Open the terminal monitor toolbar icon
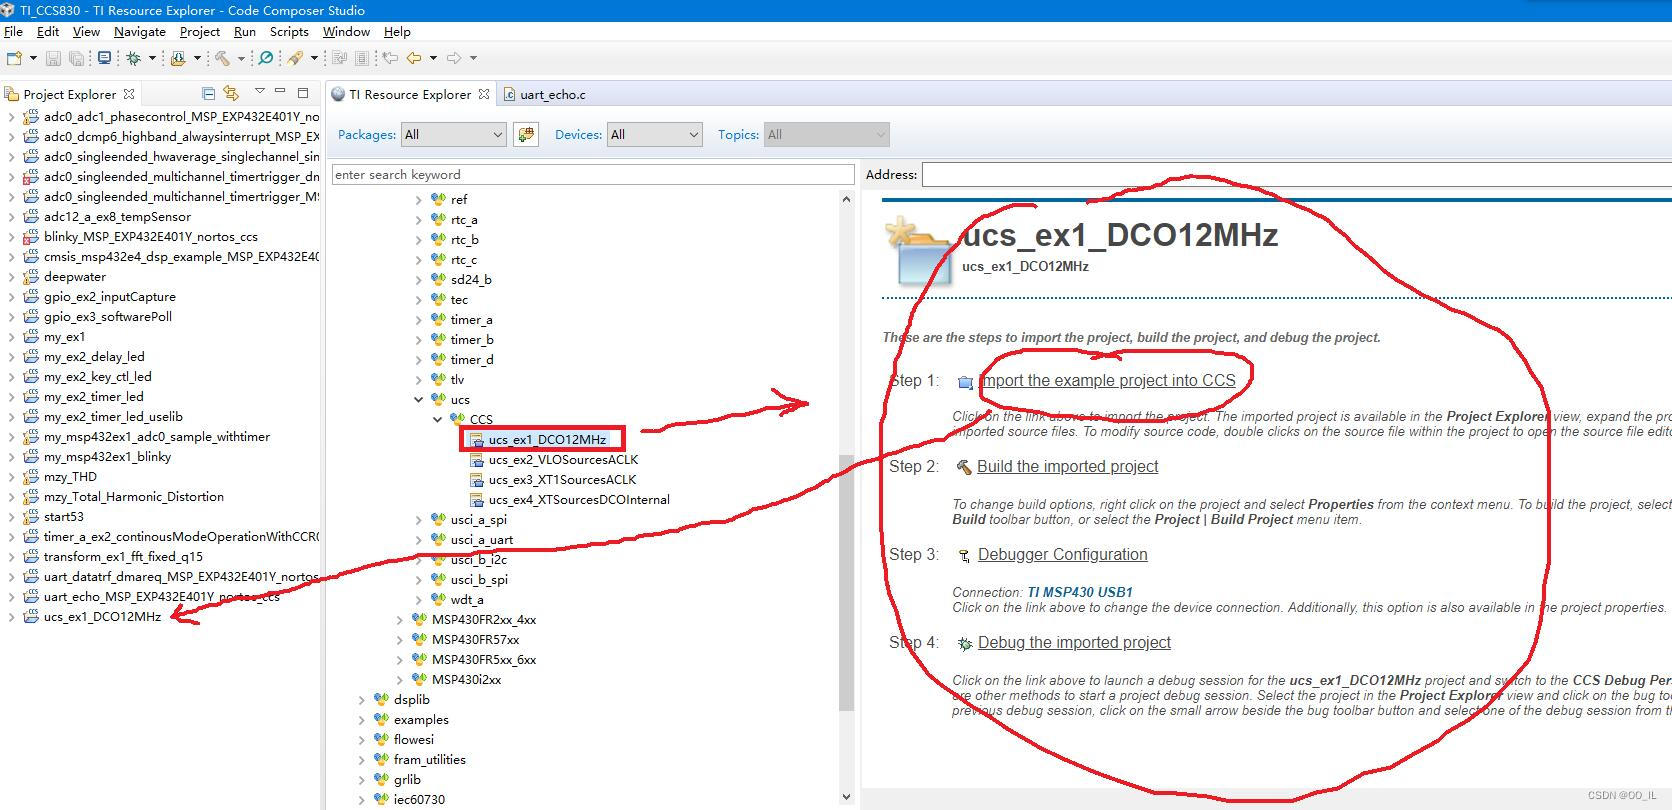The height and width of the screenshot is (810, 1672). (x=104, y=58)
